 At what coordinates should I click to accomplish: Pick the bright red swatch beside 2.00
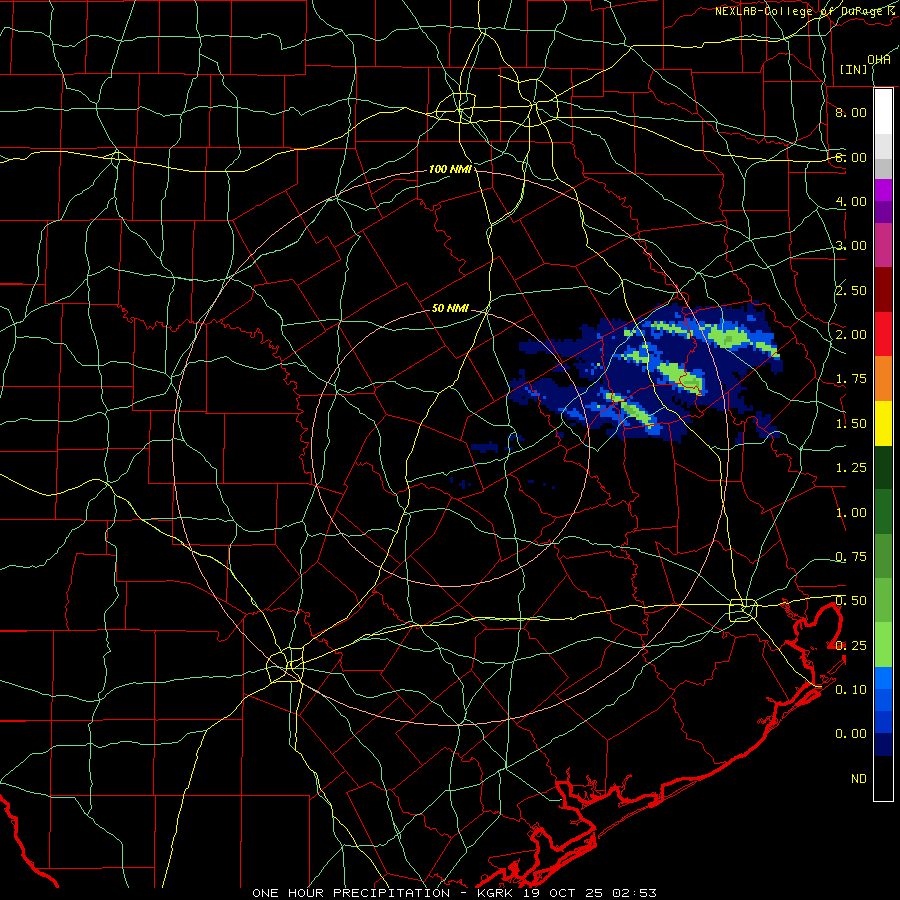pyautogui.click(x=883, y=334)
